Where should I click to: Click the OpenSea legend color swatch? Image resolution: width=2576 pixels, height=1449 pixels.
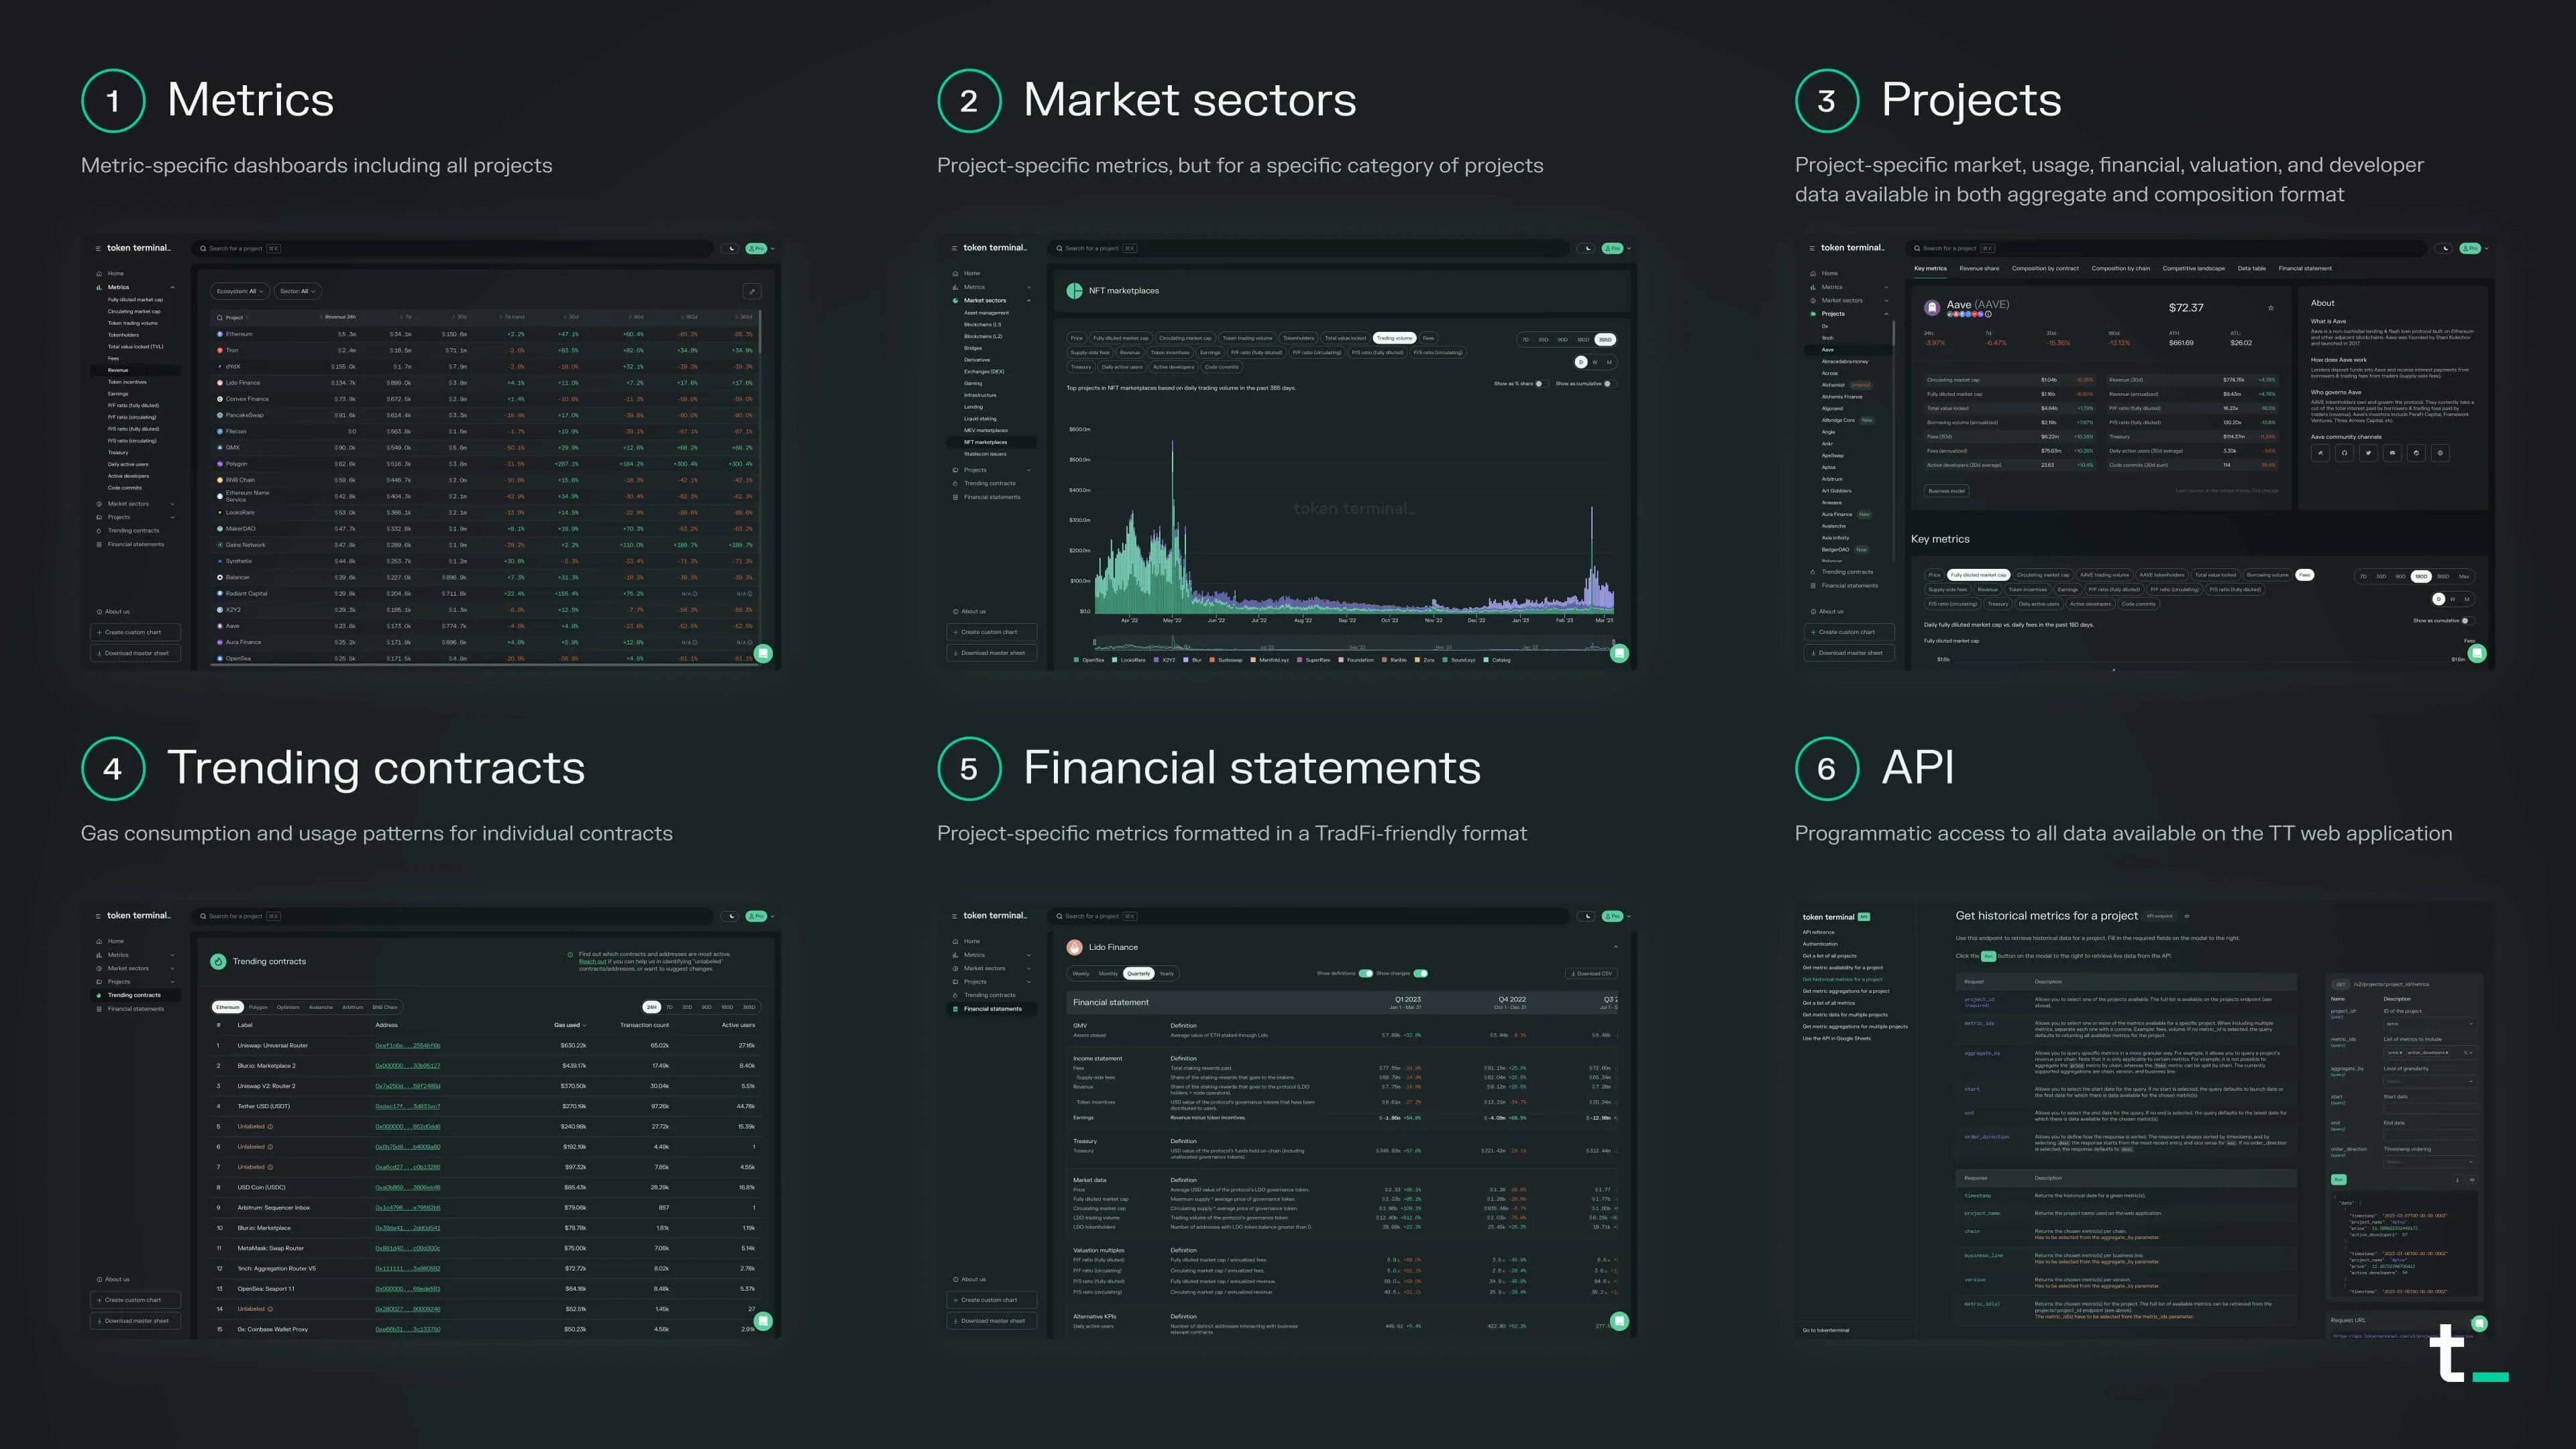tap(1076, 660)
